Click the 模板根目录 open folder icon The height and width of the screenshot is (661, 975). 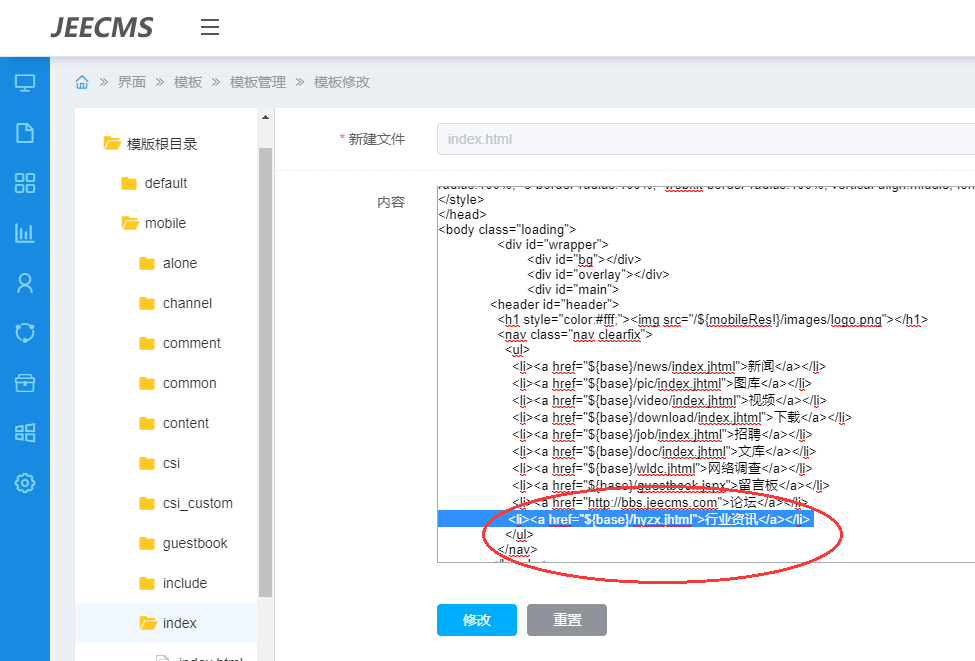pyautogui.click(x=111, y=144)
